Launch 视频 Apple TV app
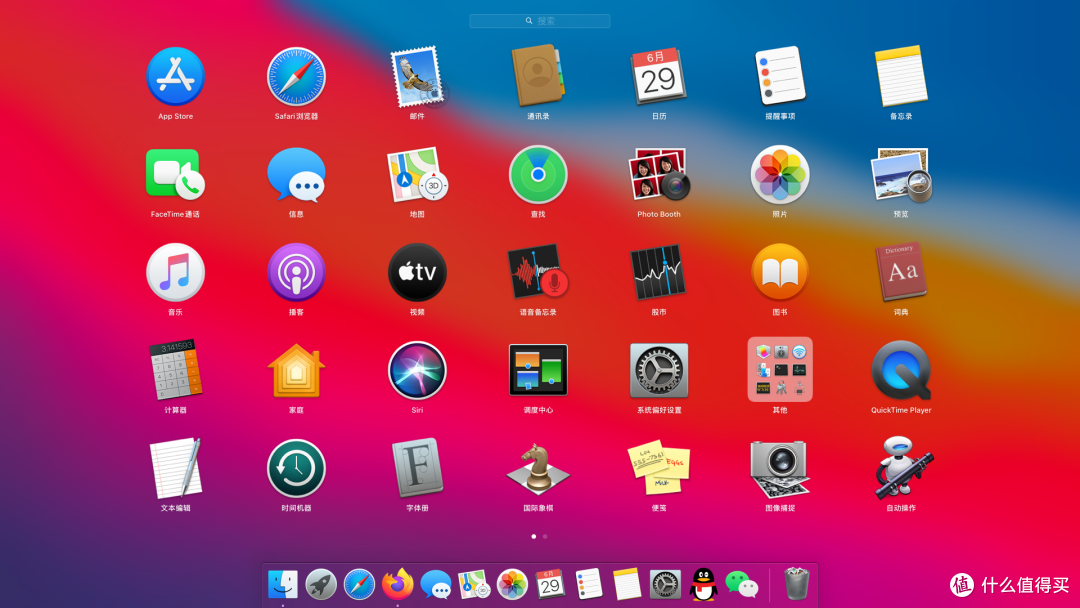Viewport: 1080px width, 608px height. click(417, 273)
